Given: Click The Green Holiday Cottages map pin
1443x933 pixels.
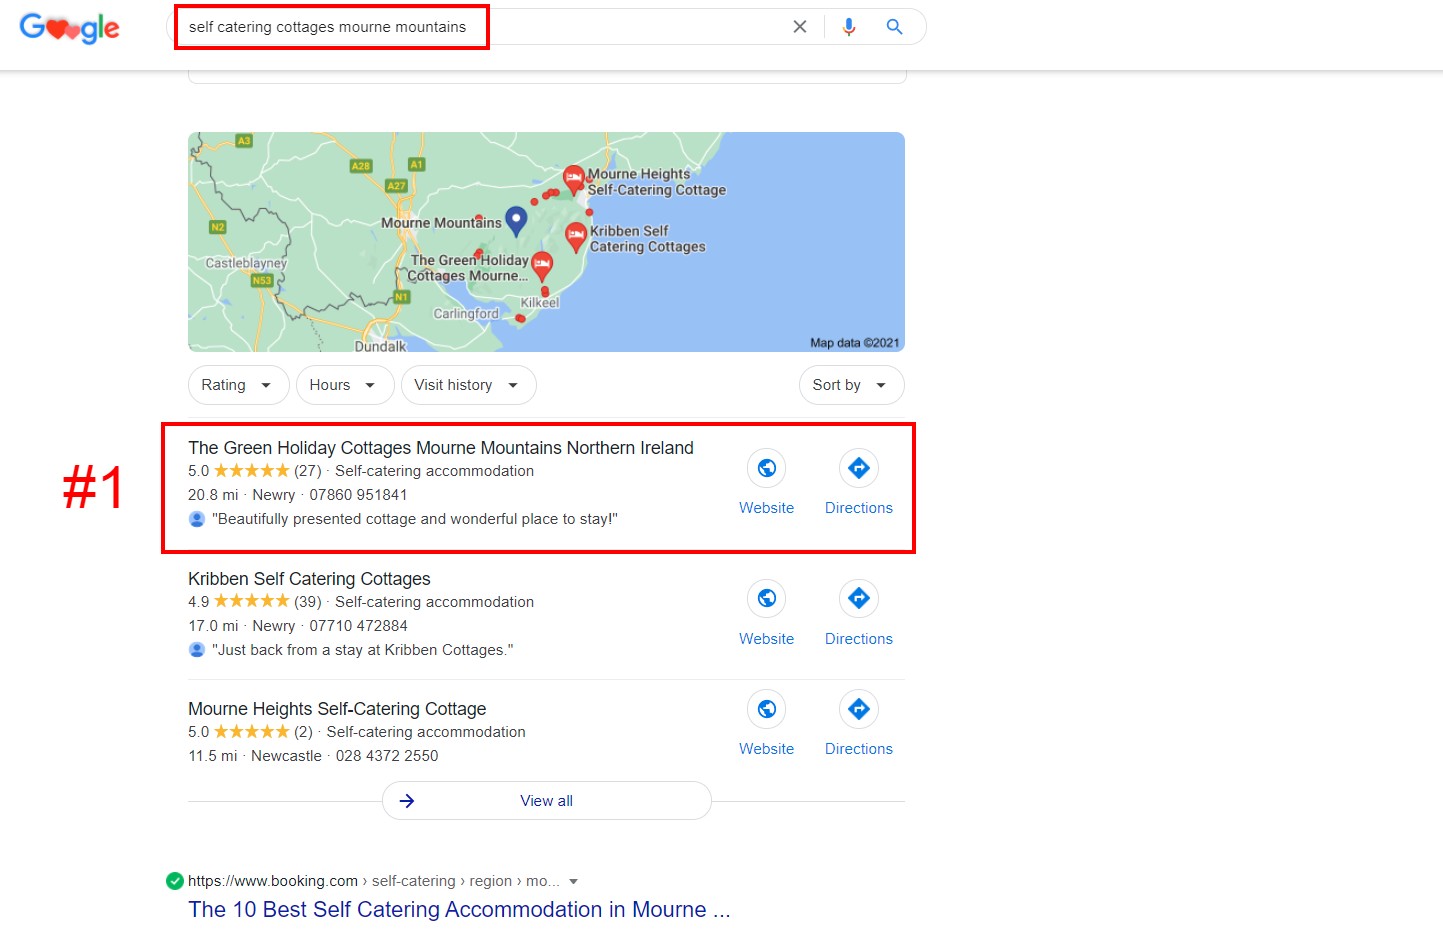Looking at the screenshot, I should click(x=542, y=266).
